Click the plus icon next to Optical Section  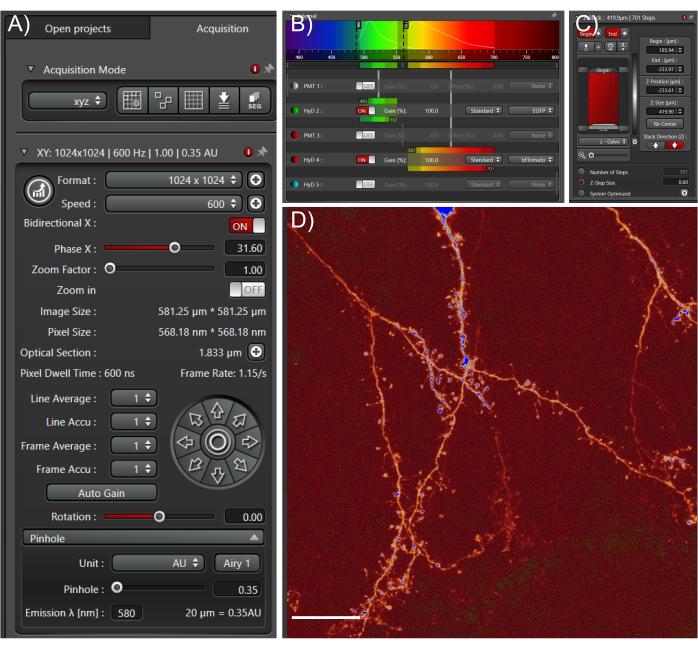click(256, 352)
